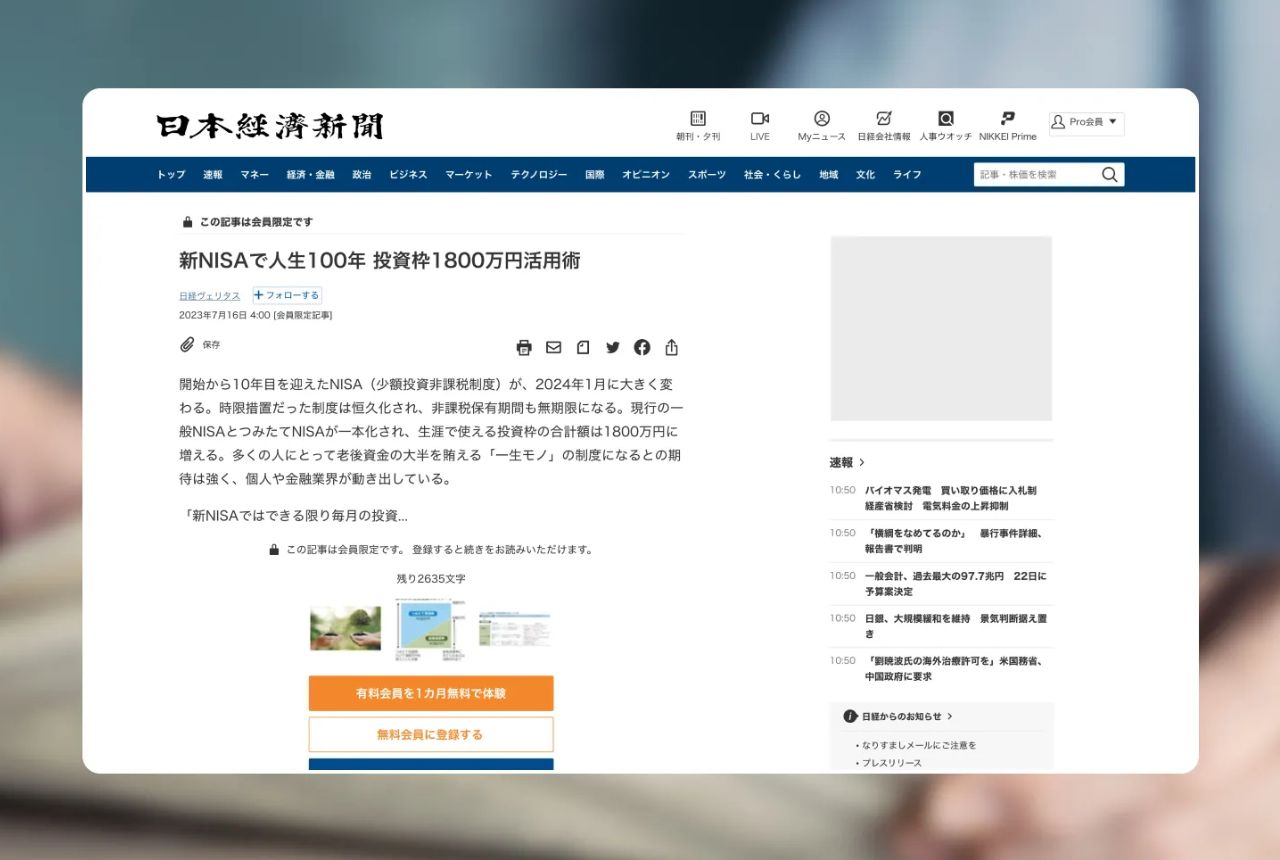Open the Myニュース profile icon
This screenshot has width=1280, height=860.
click(x=822, y=118)
